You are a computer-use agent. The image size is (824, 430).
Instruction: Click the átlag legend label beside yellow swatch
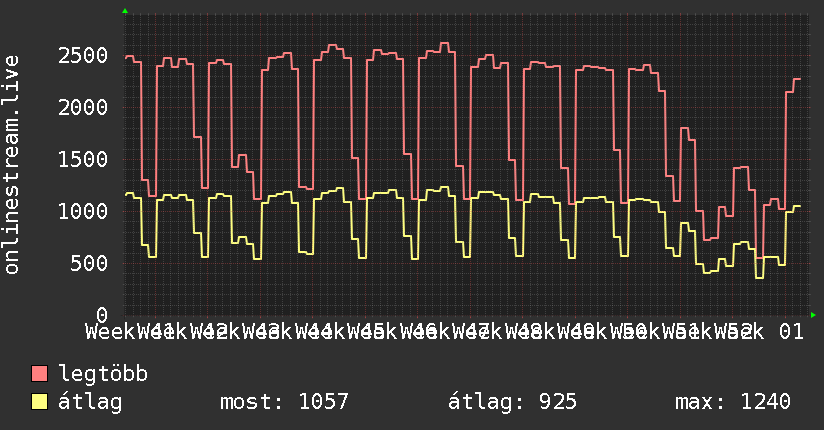click(90, 402)
